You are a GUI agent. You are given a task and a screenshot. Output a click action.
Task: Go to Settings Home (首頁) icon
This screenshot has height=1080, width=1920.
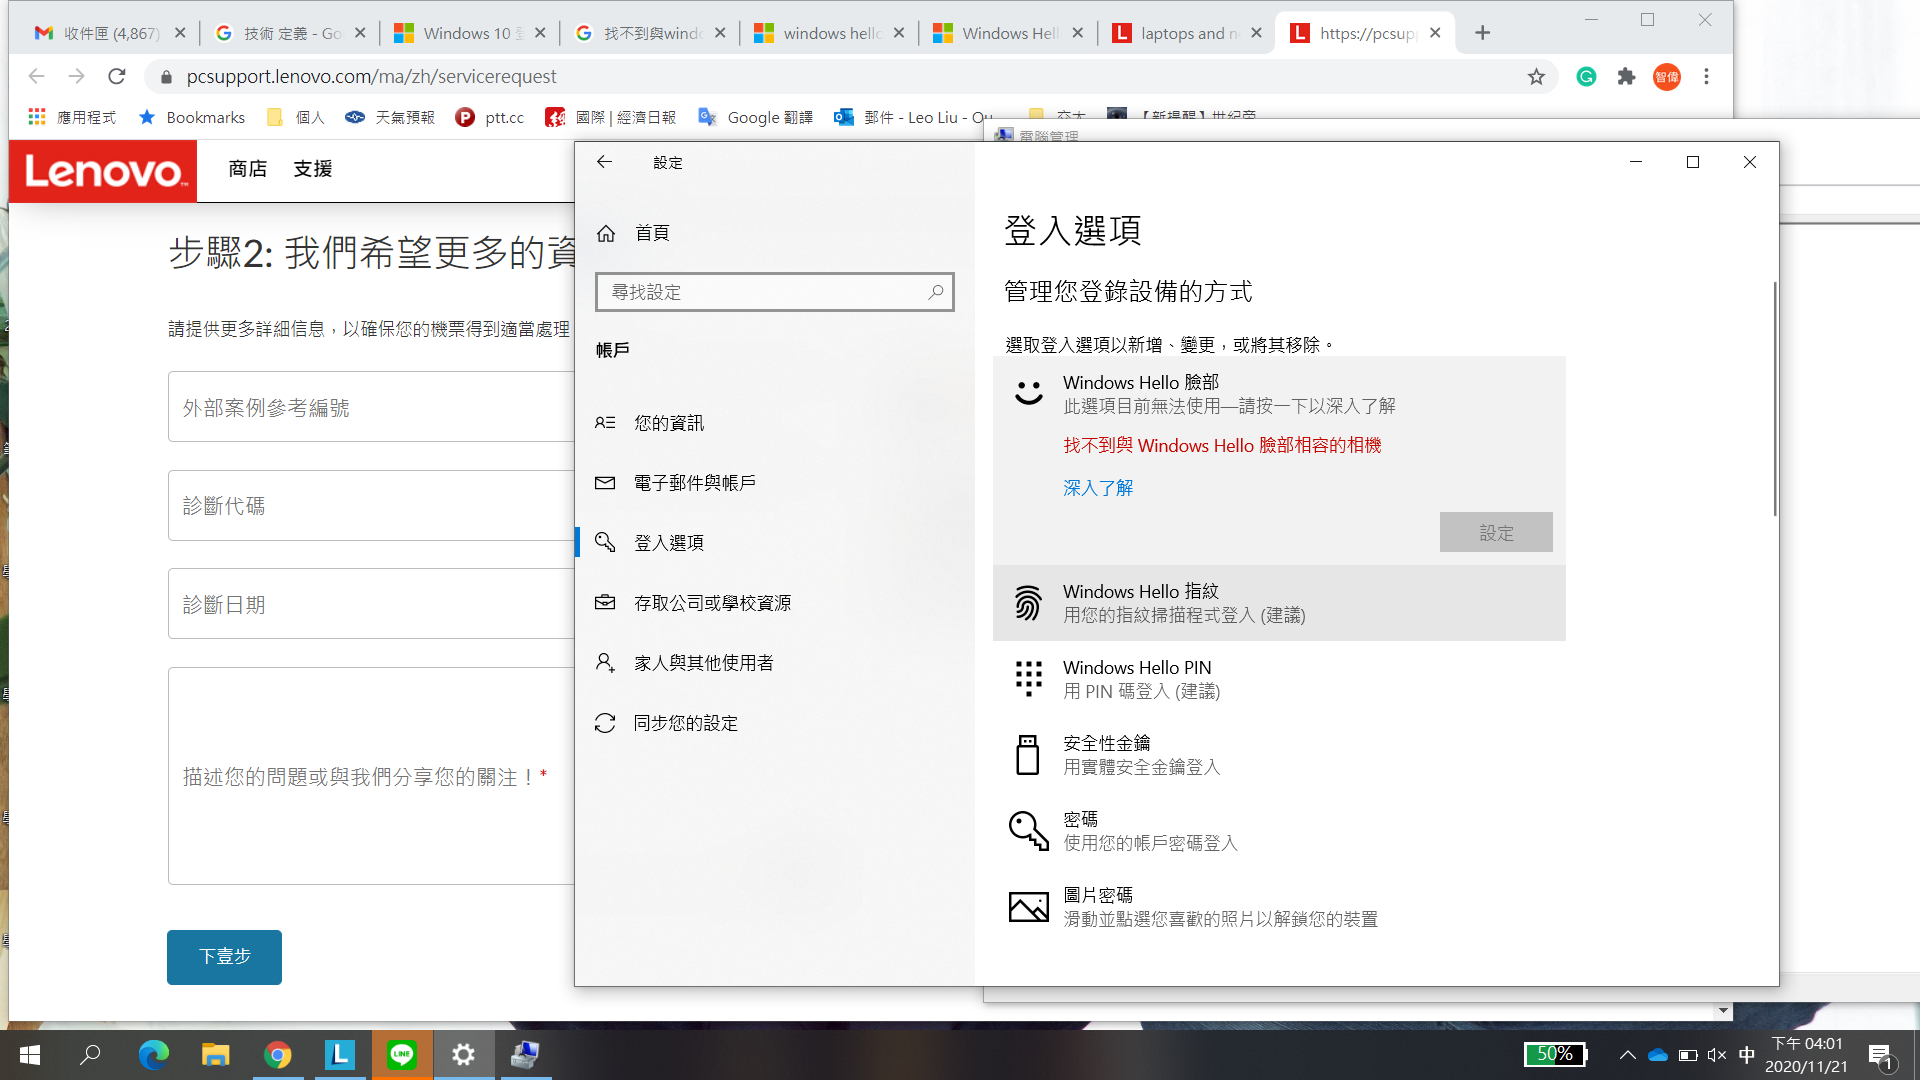[606, 233]
